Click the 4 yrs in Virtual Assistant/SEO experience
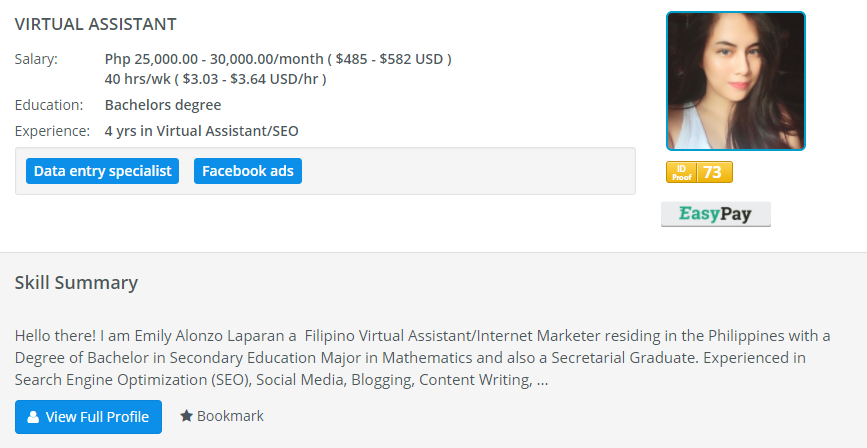867x448 pixels. [202, 131]
